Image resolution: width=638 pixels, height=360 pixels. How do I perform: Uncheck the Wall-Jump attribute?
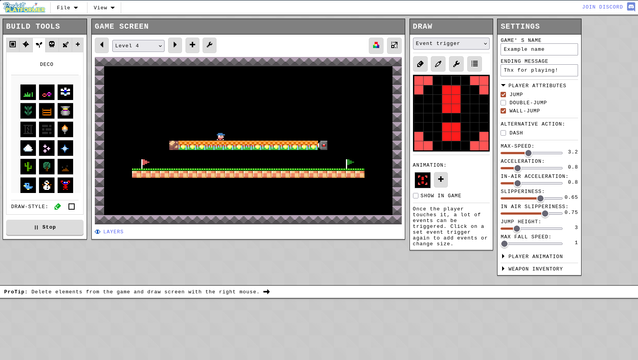click(503, 111)
